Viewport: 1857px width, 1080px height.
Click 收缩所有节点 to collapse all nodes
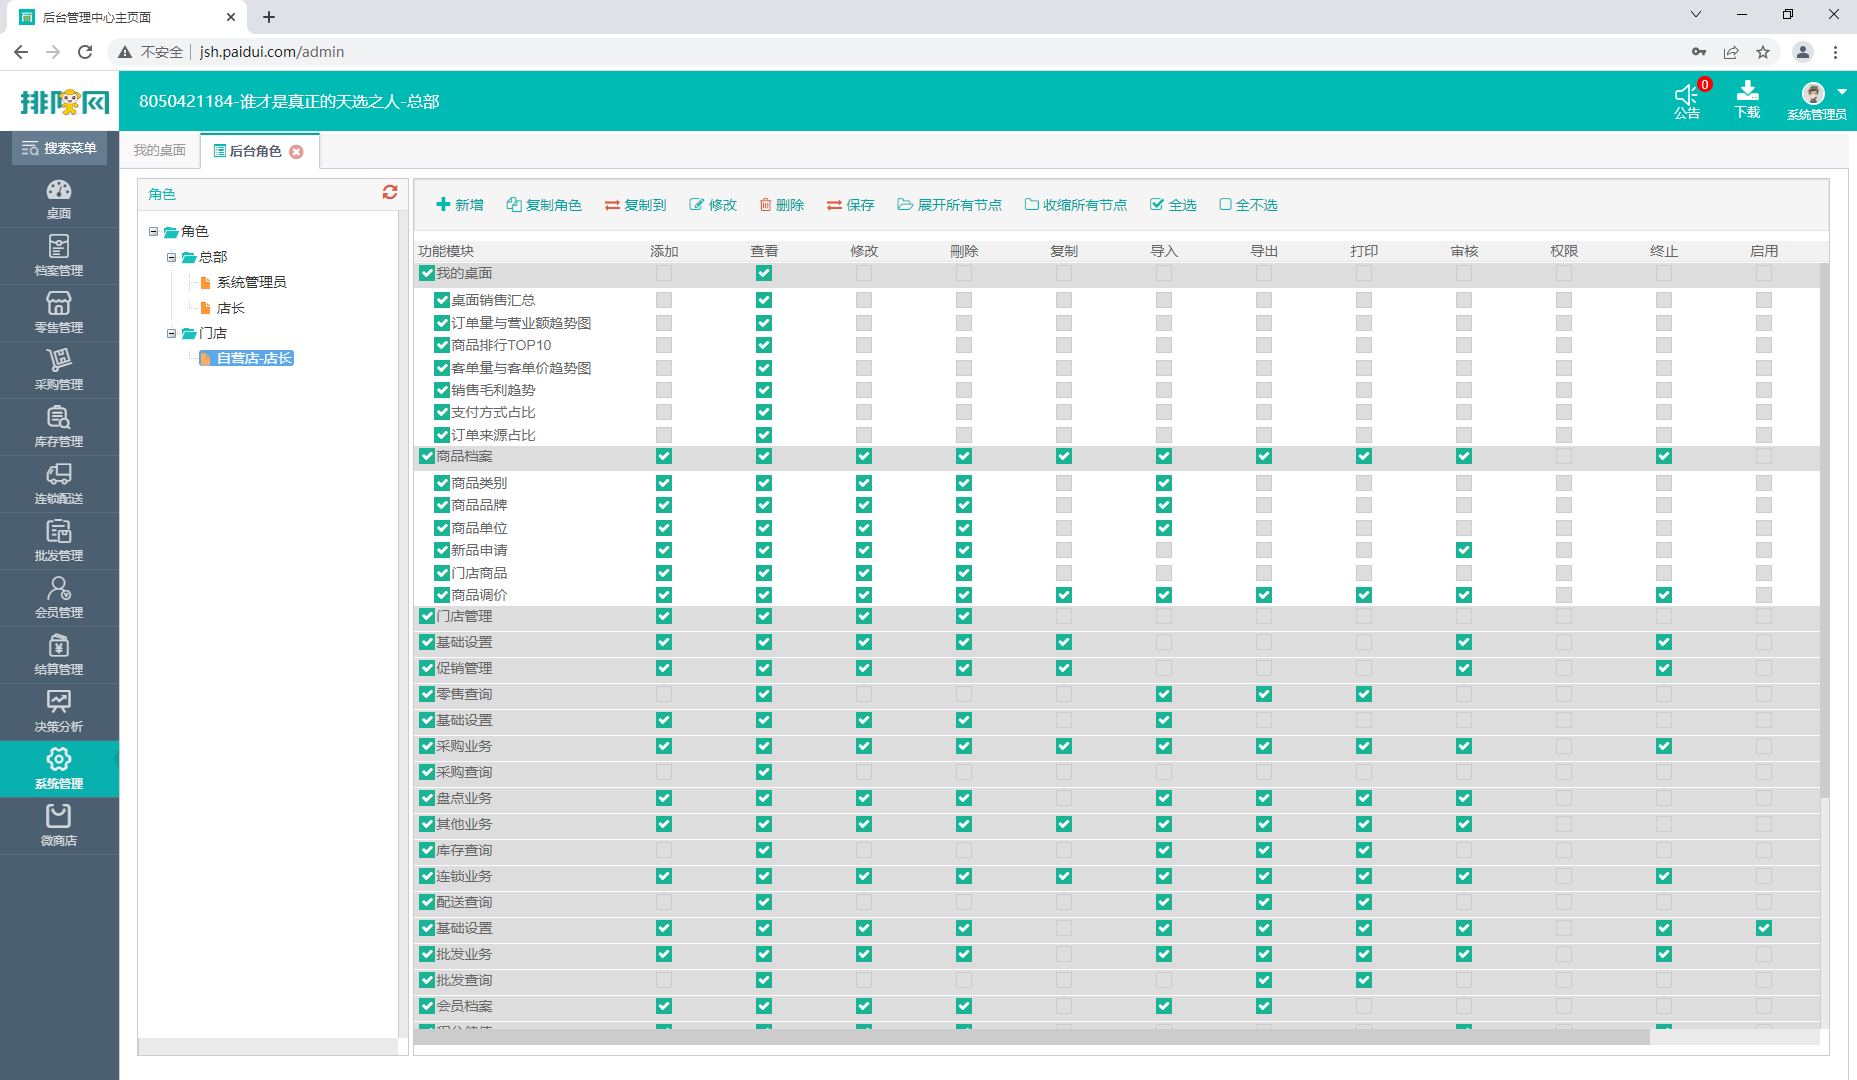[1076, 205]
